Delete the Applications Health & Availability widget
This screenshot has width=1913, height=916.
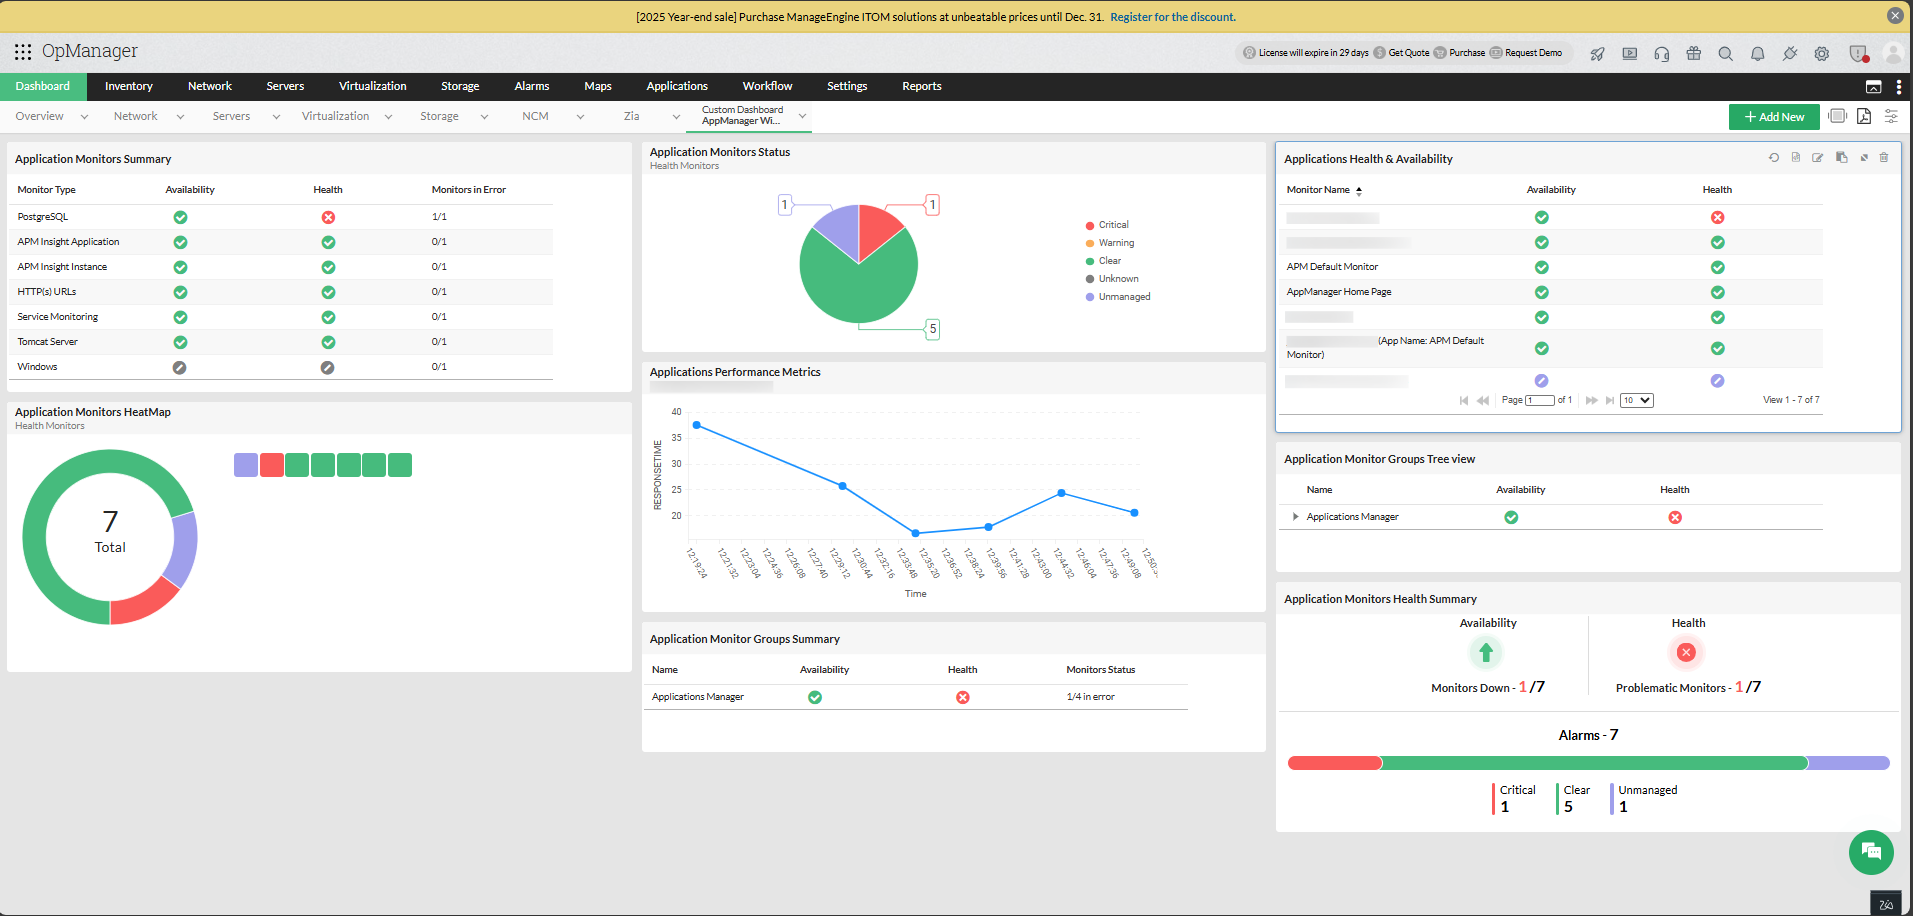(1884, 157)
